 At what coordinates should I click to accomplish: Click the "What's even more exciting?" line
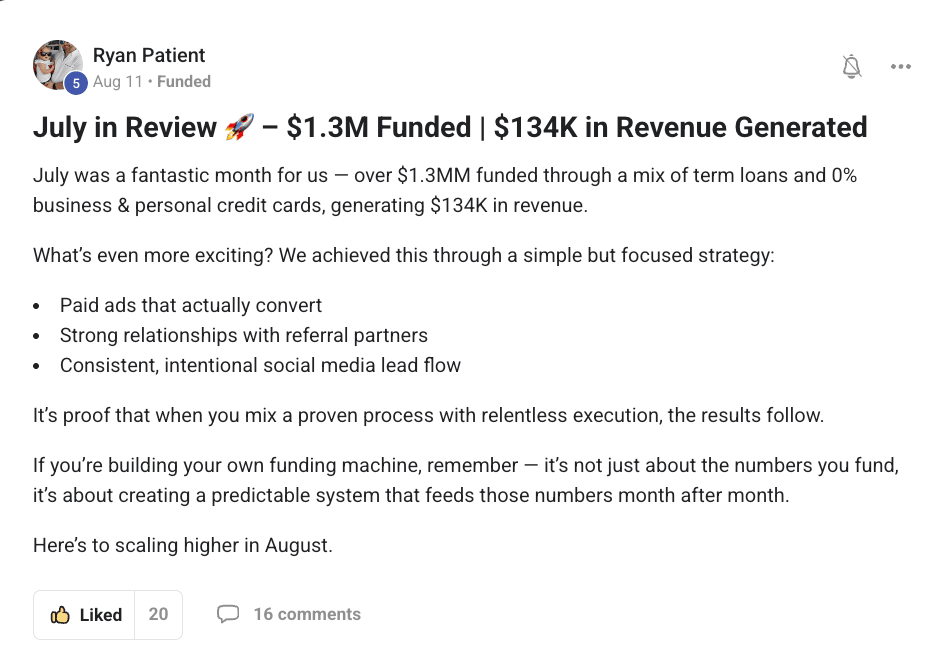coord(403,255)
